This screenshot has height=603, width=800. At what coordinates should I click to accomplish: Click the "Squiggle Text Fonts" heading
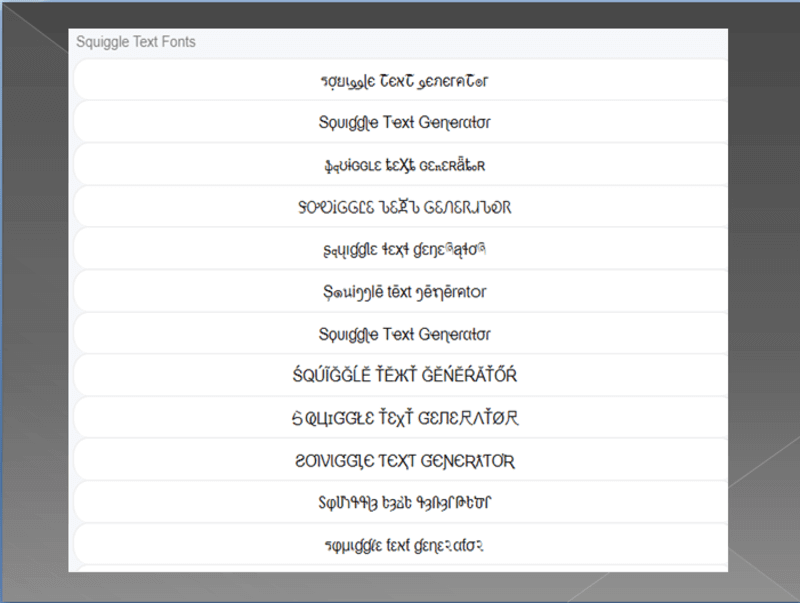136,42
